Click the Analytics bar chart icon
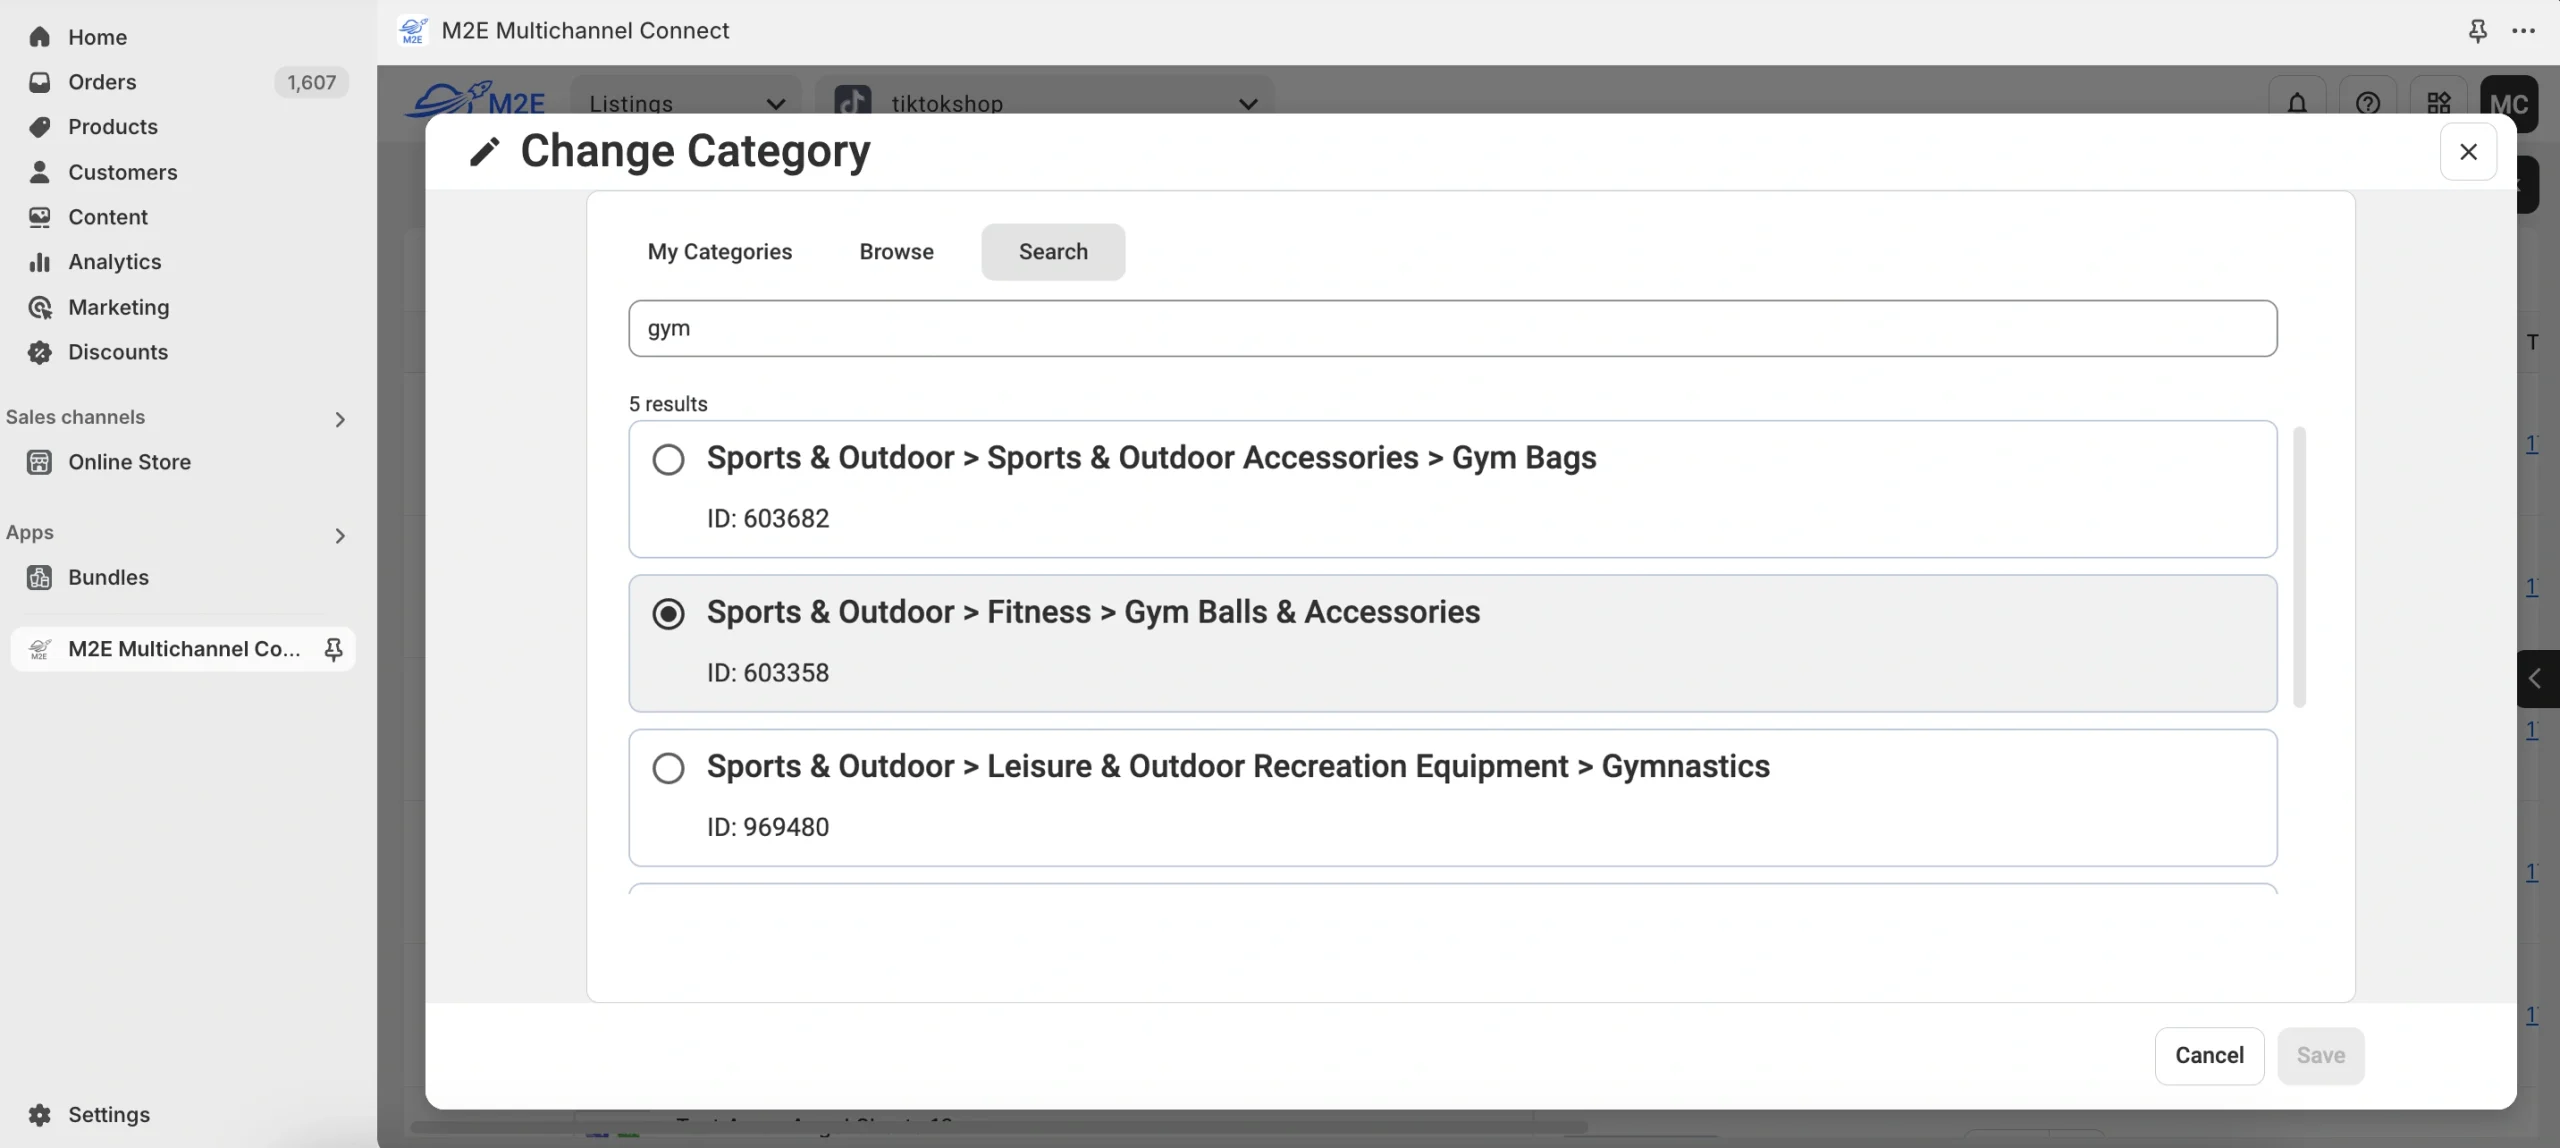The height and width of the screenshot is (1148, 2560). (40, 262)
